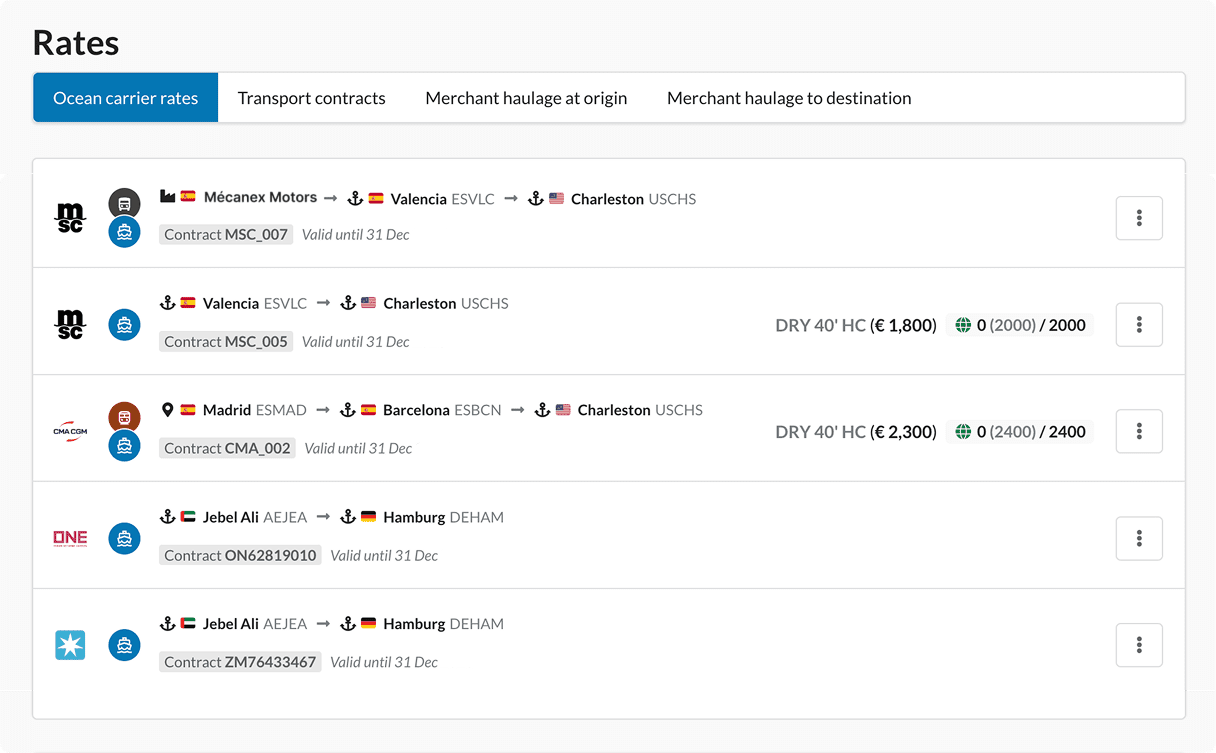
Task: Click the blue ship icon on Maersk row
Action: [124, 645]
